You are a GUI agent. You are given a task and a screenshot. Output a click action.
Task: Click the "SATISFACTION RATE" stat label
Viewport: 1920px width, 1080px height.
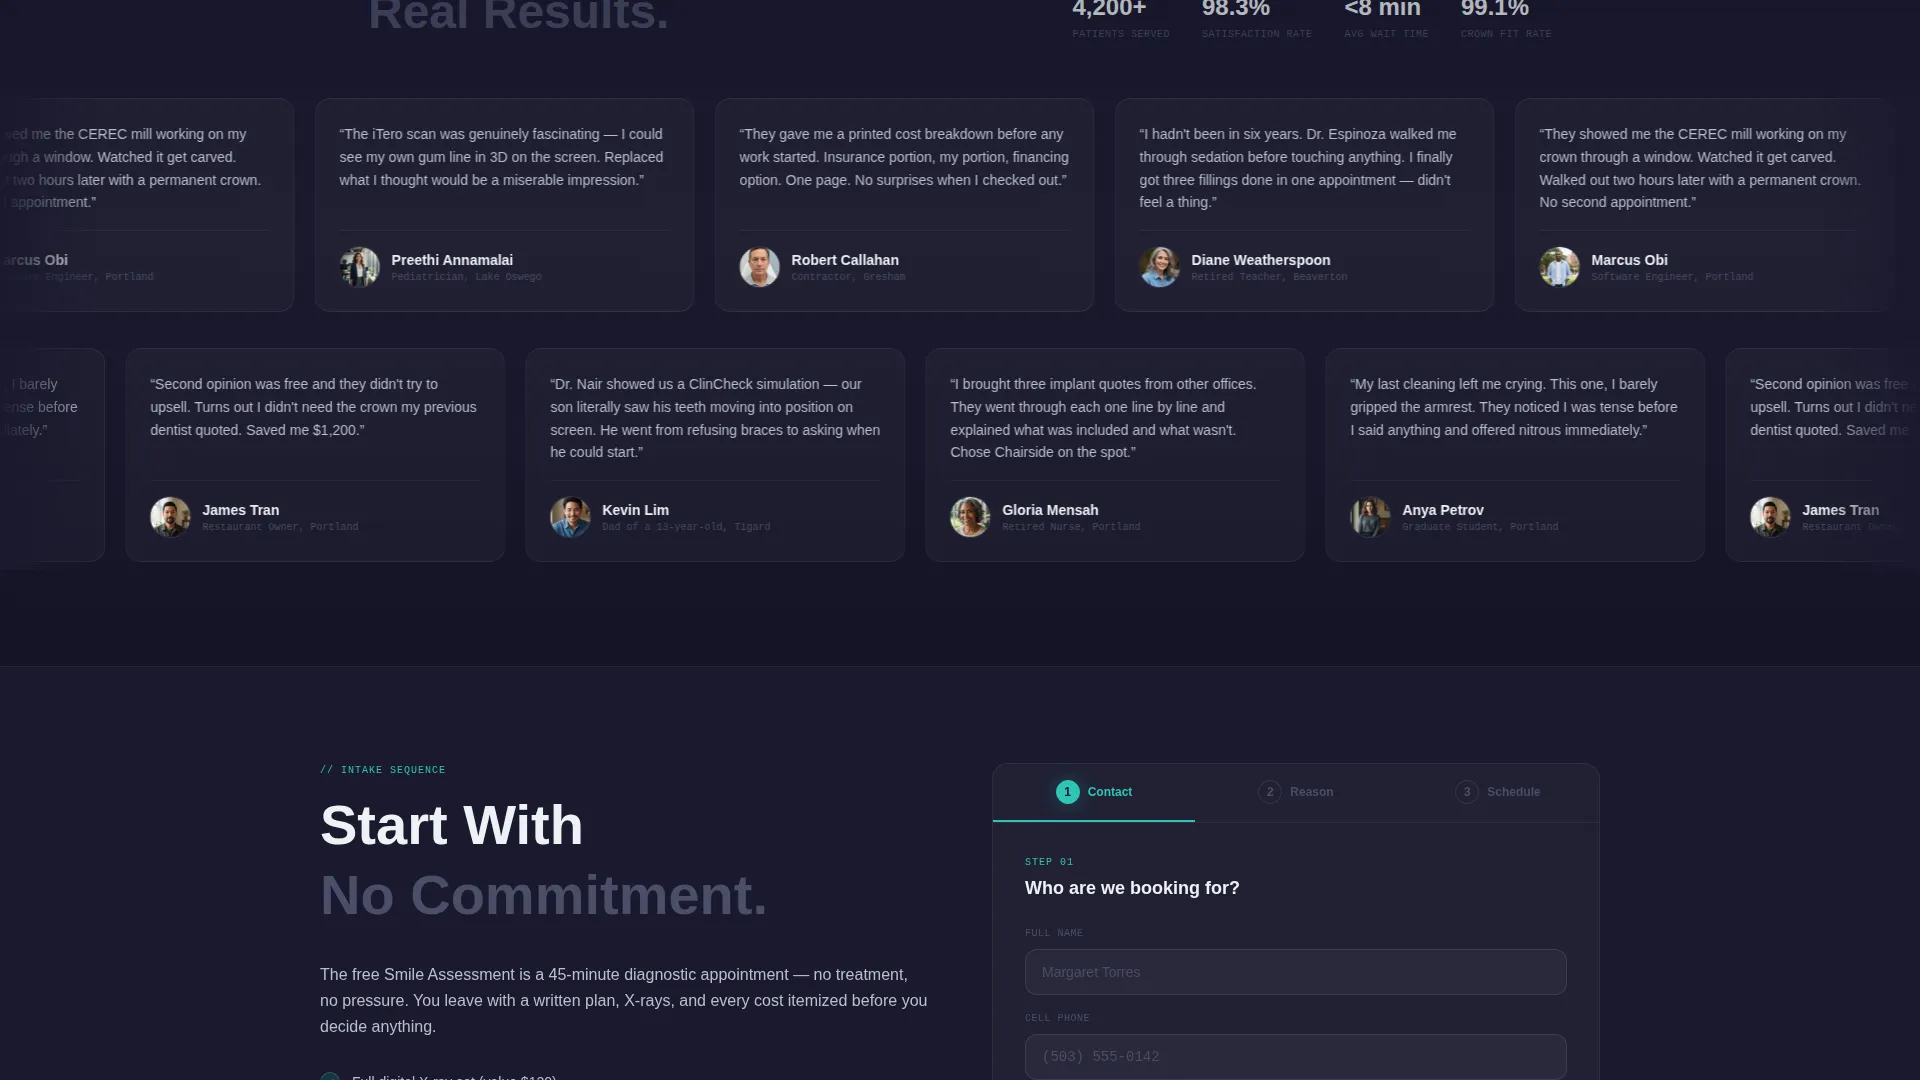(x=1256, y=34)
